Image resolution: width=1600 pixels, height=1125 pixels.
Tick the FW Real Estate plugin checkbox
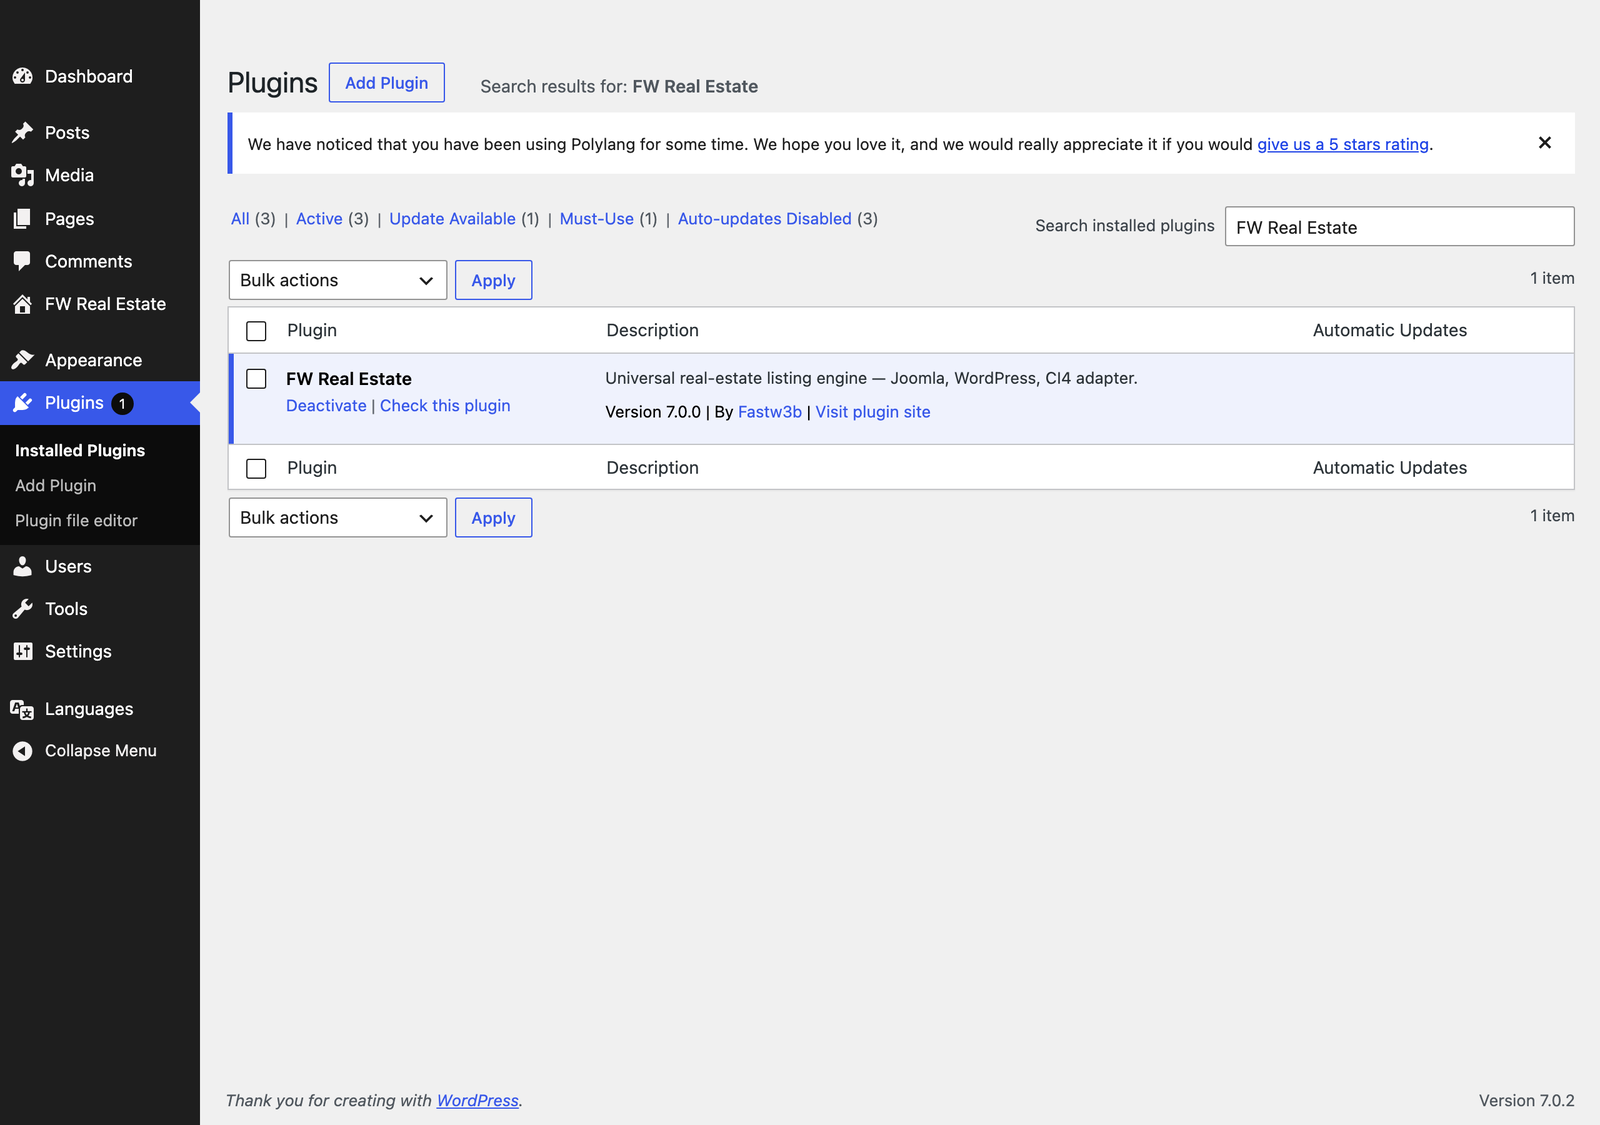(257, 379)
